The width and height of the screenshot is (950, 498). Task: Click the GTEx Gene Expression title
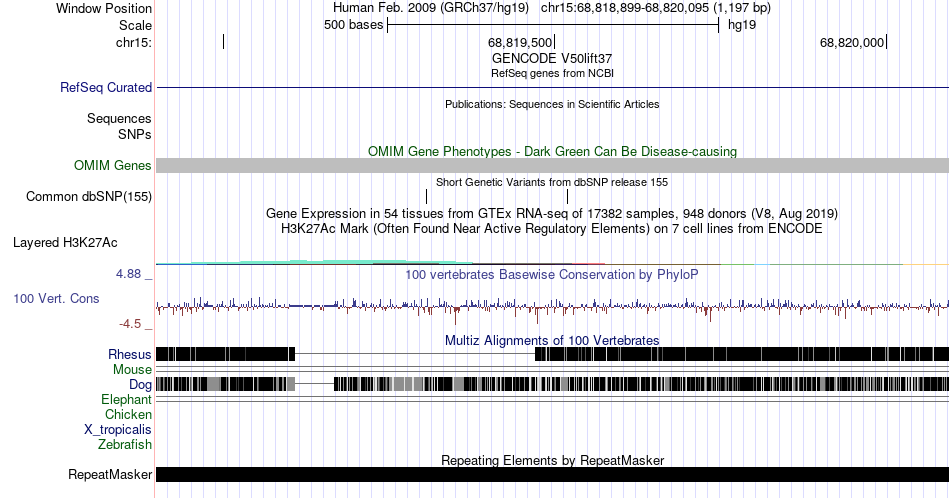click(x=552, y=213)
